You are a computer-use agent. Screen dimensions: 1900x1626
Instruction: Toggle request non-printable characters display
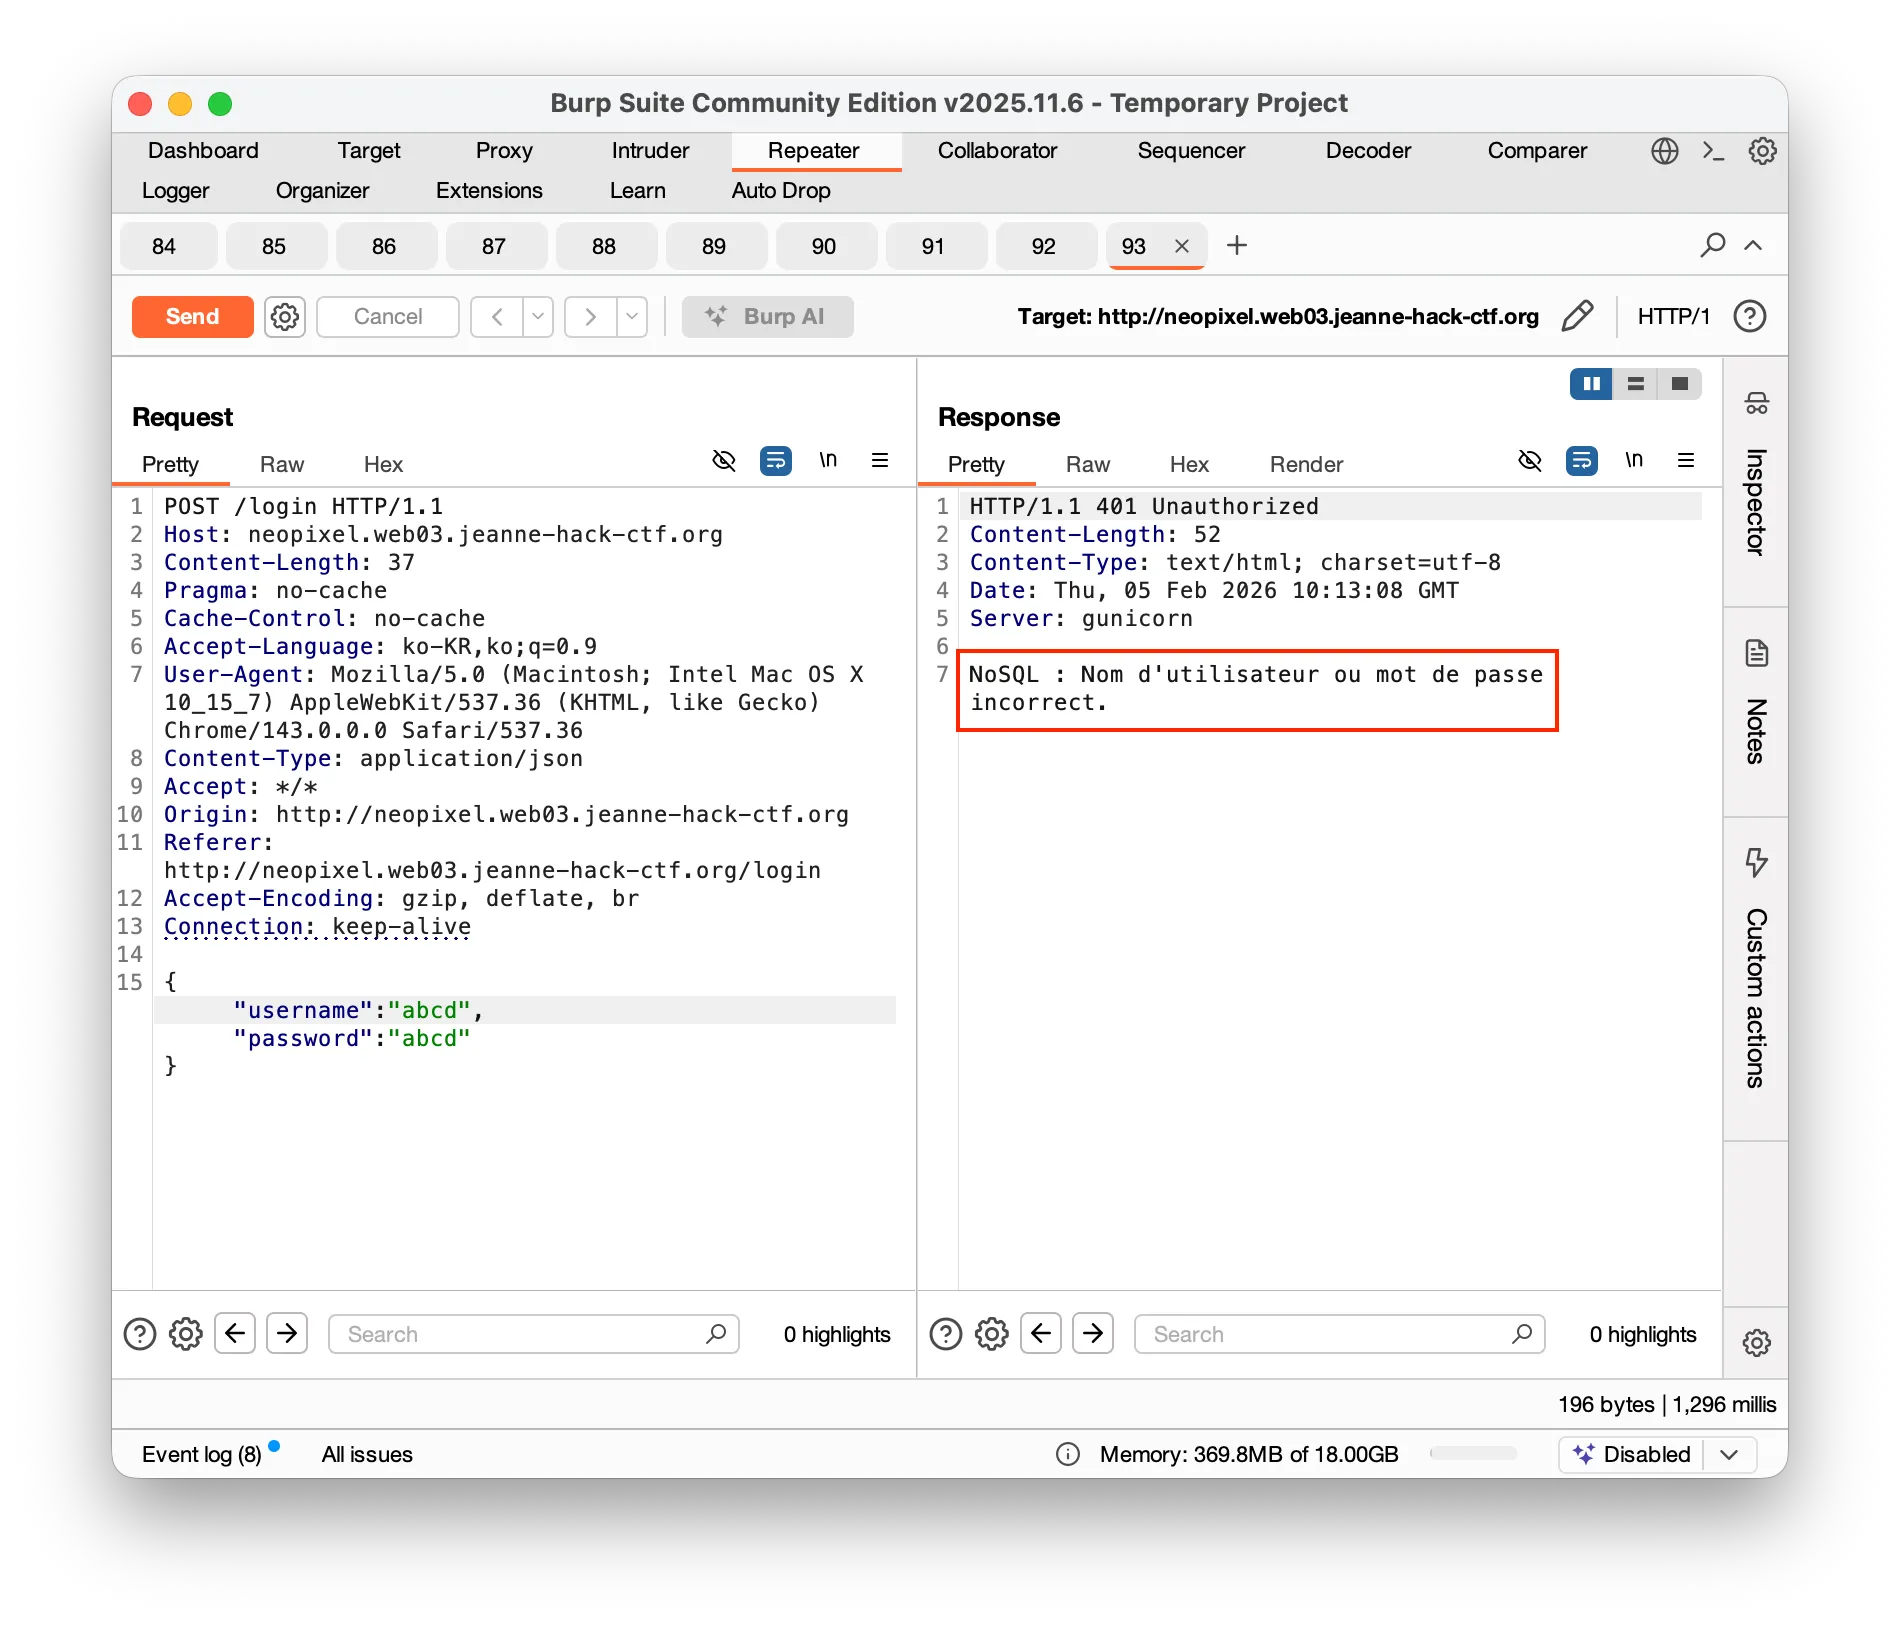pos(828,460)
